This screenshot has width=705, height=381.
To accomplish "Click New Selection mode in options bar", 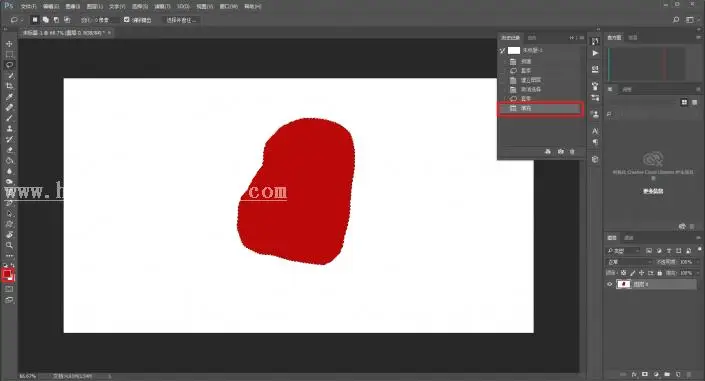I will pos(35,20).
